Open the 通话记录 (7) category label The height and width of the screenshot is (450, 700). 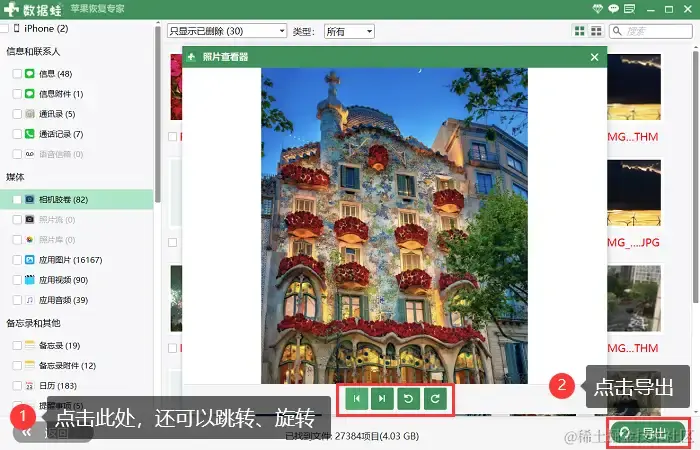[x=61, y=134]
